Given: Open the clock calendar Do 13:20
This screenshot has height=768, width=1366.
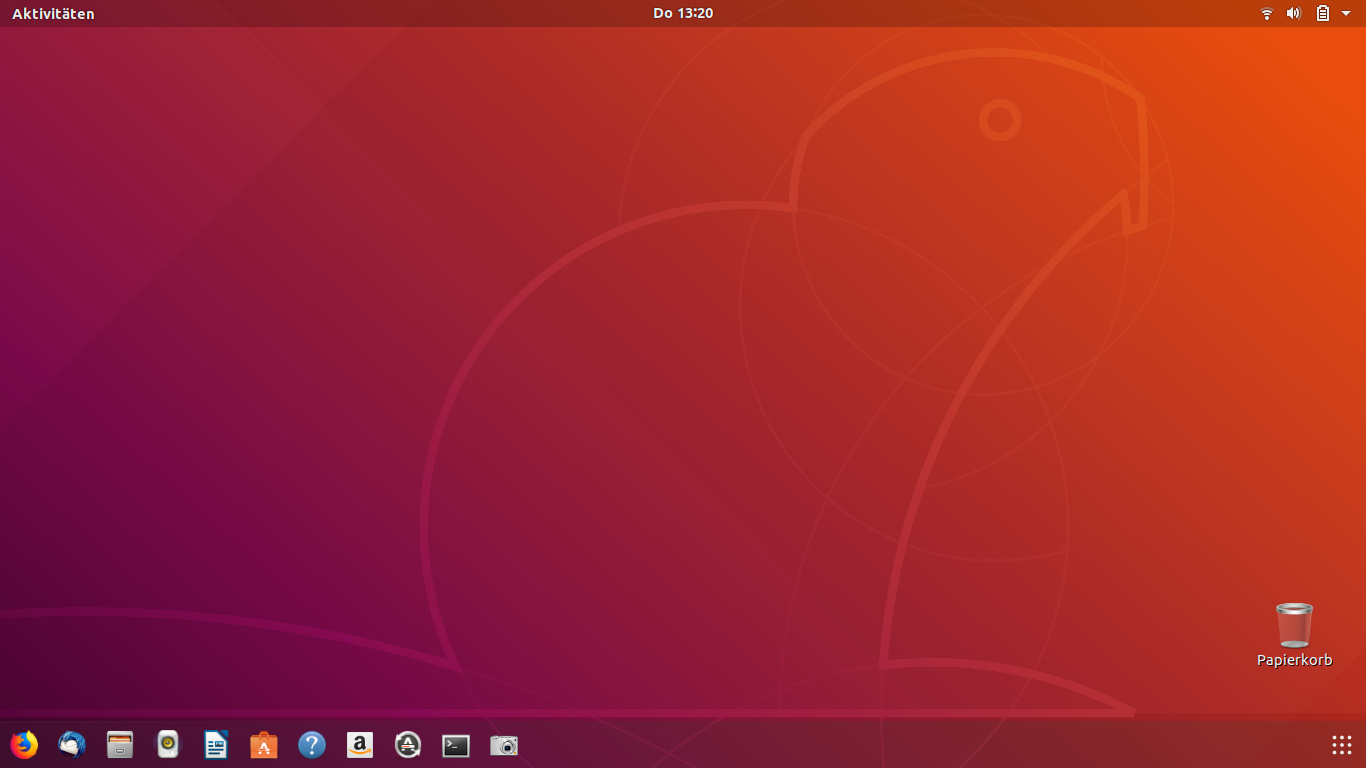Looking at the screenshot, I should (x=683, y=13).
